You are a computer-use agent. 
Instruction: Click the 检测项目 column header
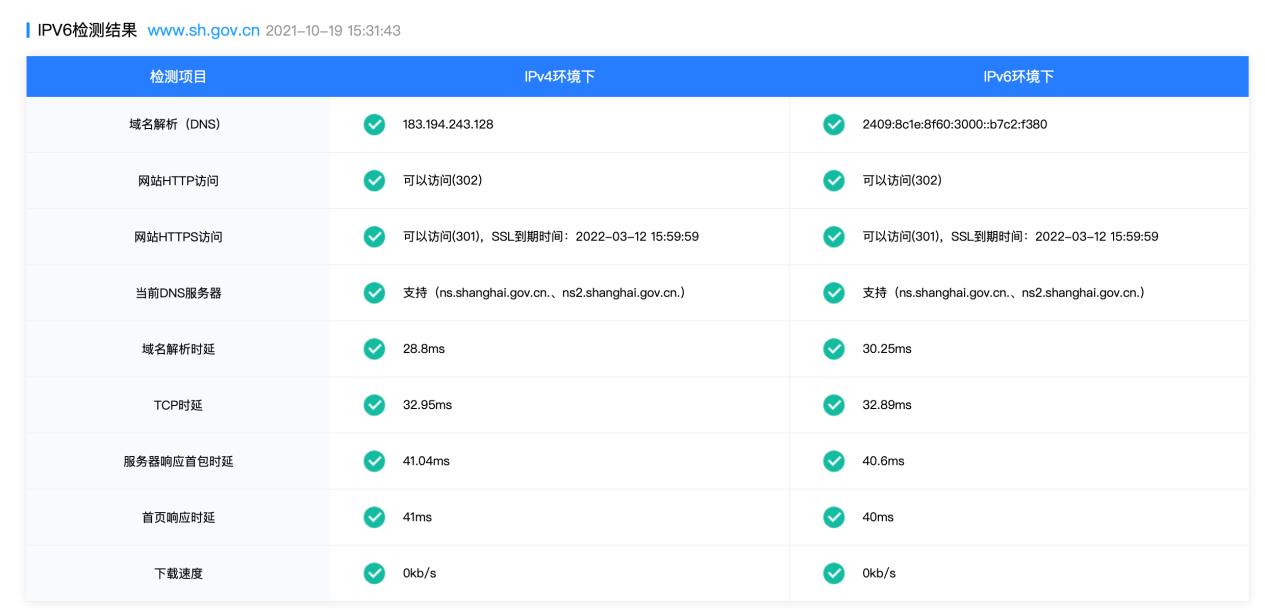point(178,76)
